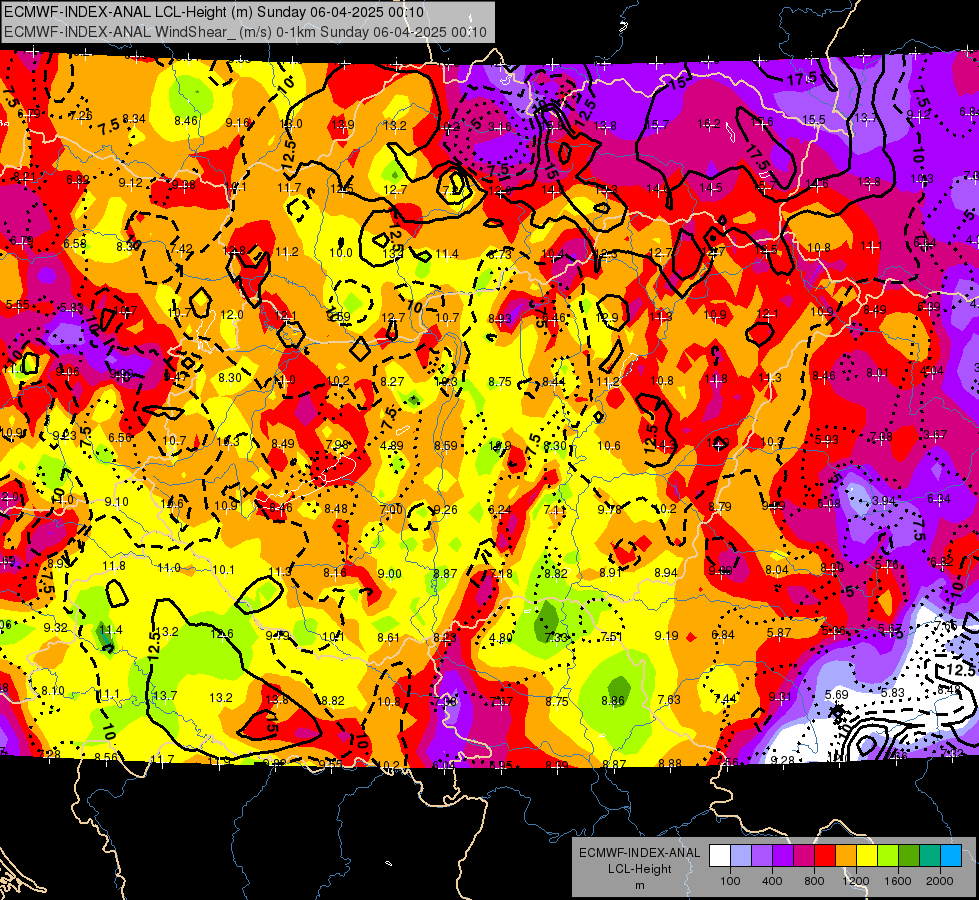The width and height of the screenshot is (979, 900).
Task: Select the white legend swatch
Action: (x=720, y=856)
